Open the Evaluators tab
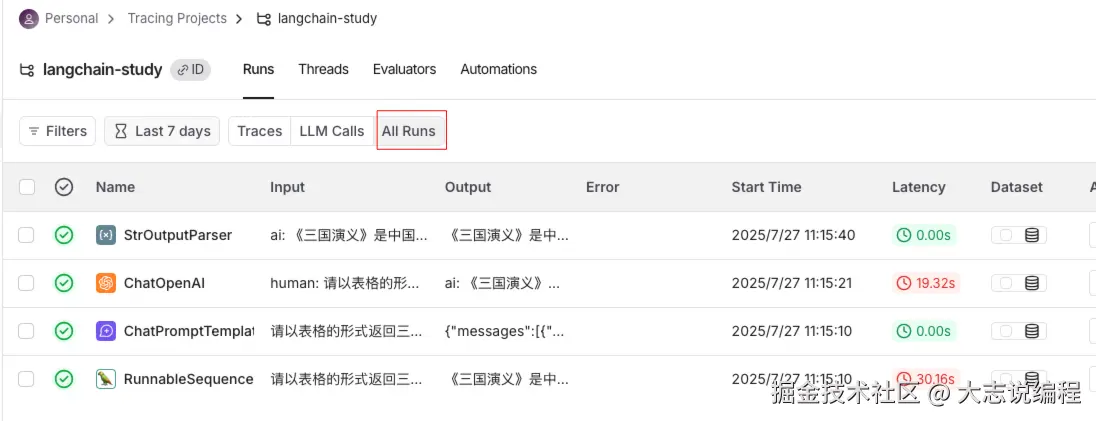Screen dimensions: 1096x421 [x=404, y=69]
